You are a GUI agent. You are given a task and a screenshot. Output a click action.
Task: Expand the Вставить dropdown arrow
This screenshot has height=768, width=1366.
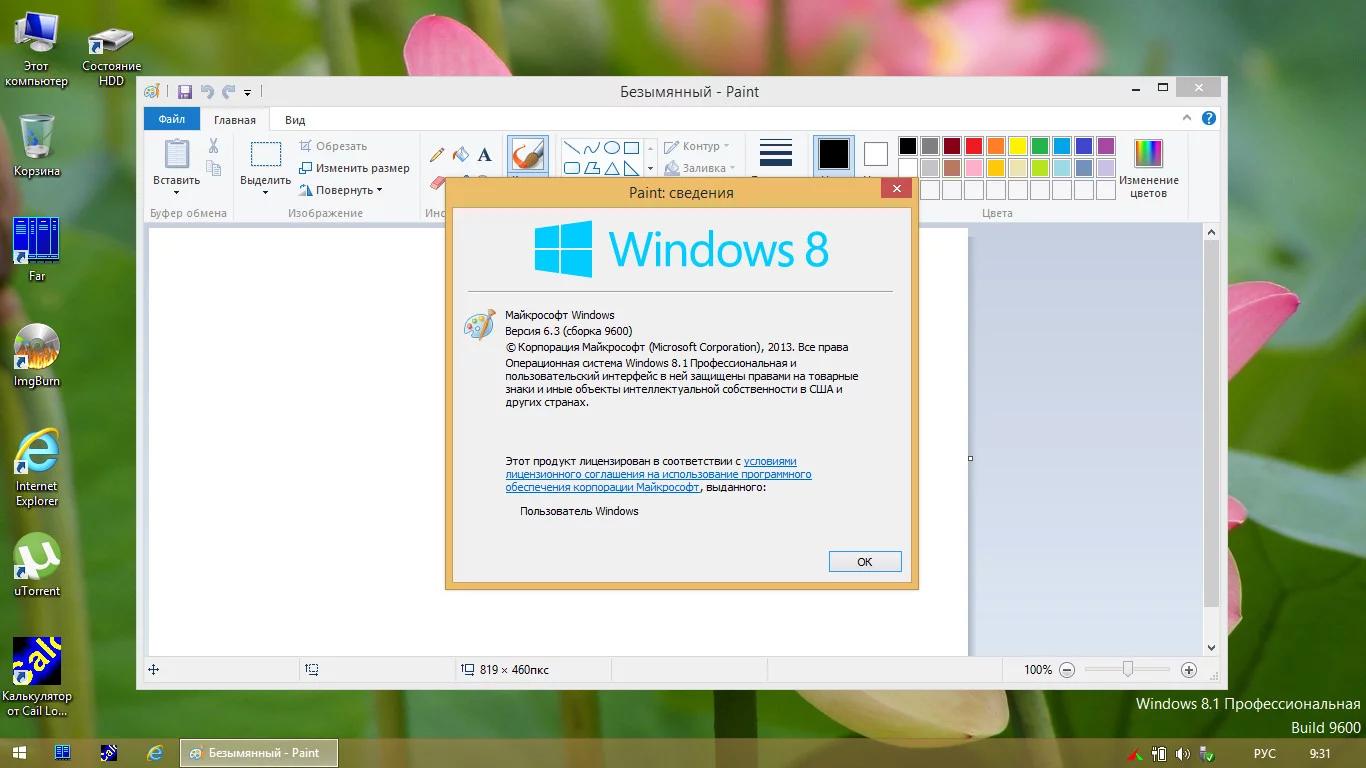pos(177,192)
